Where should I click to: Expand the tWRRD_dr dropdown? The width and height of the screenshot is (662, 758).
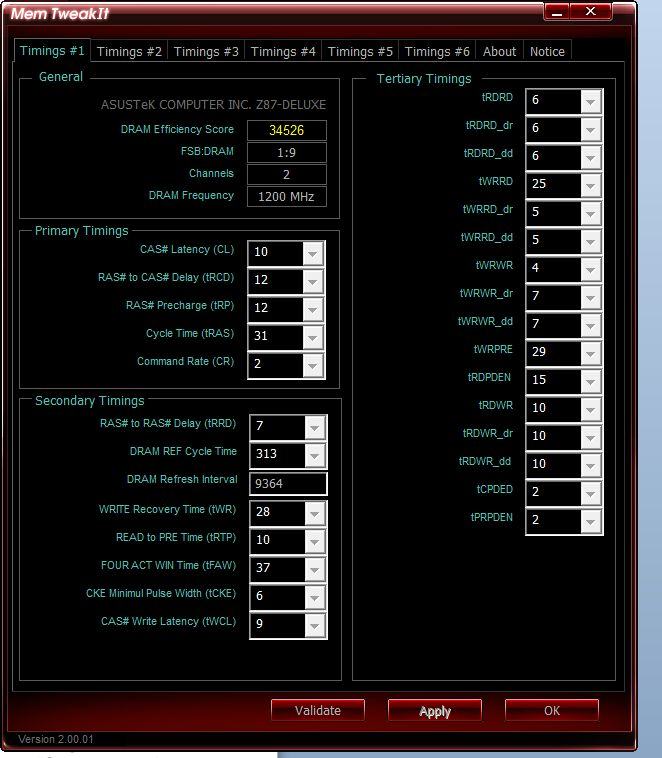point(590,214)
